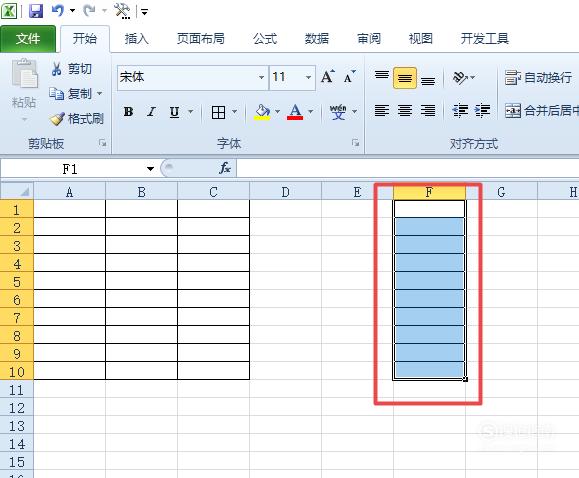Open the 宋体 font name dropdown
Viewport: 579px width, 478px height.
[x=261, y=77]
